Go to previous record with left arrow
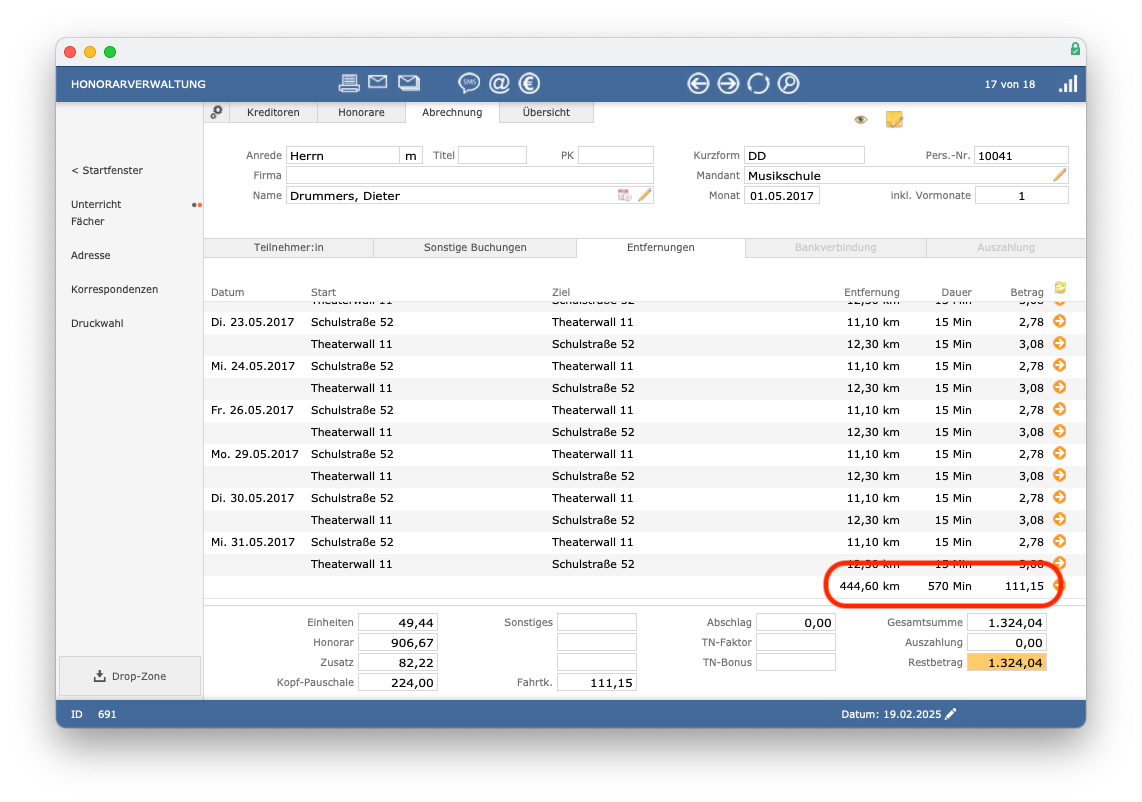The width and height of the screenshot is (1142, 802). click(698, 84)
